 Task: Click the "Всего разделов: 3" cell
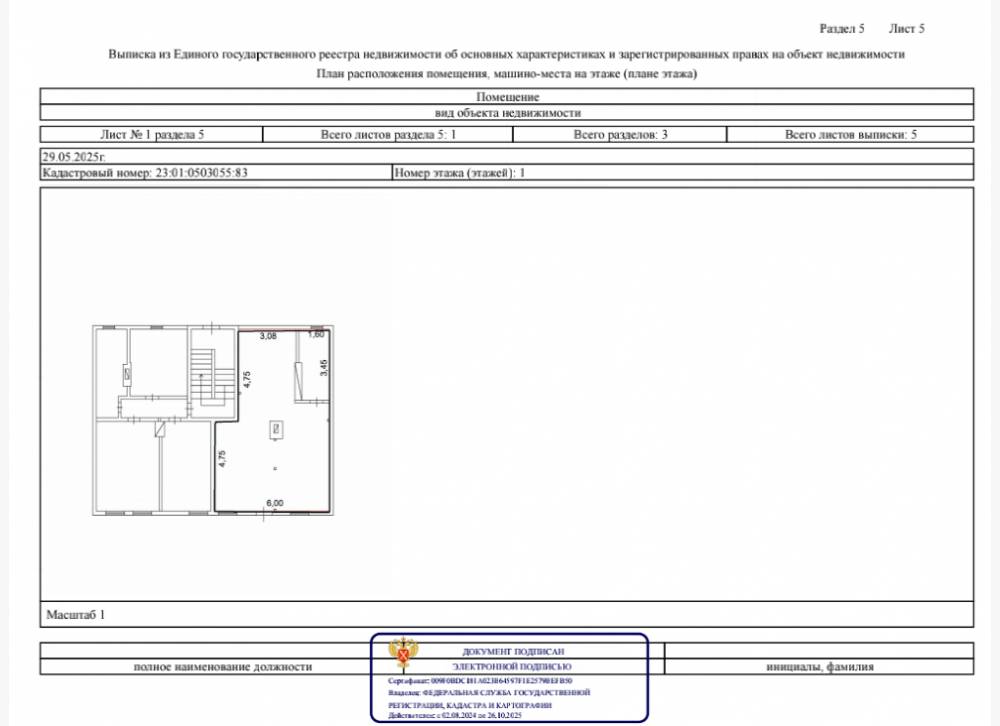click(620, 134)
